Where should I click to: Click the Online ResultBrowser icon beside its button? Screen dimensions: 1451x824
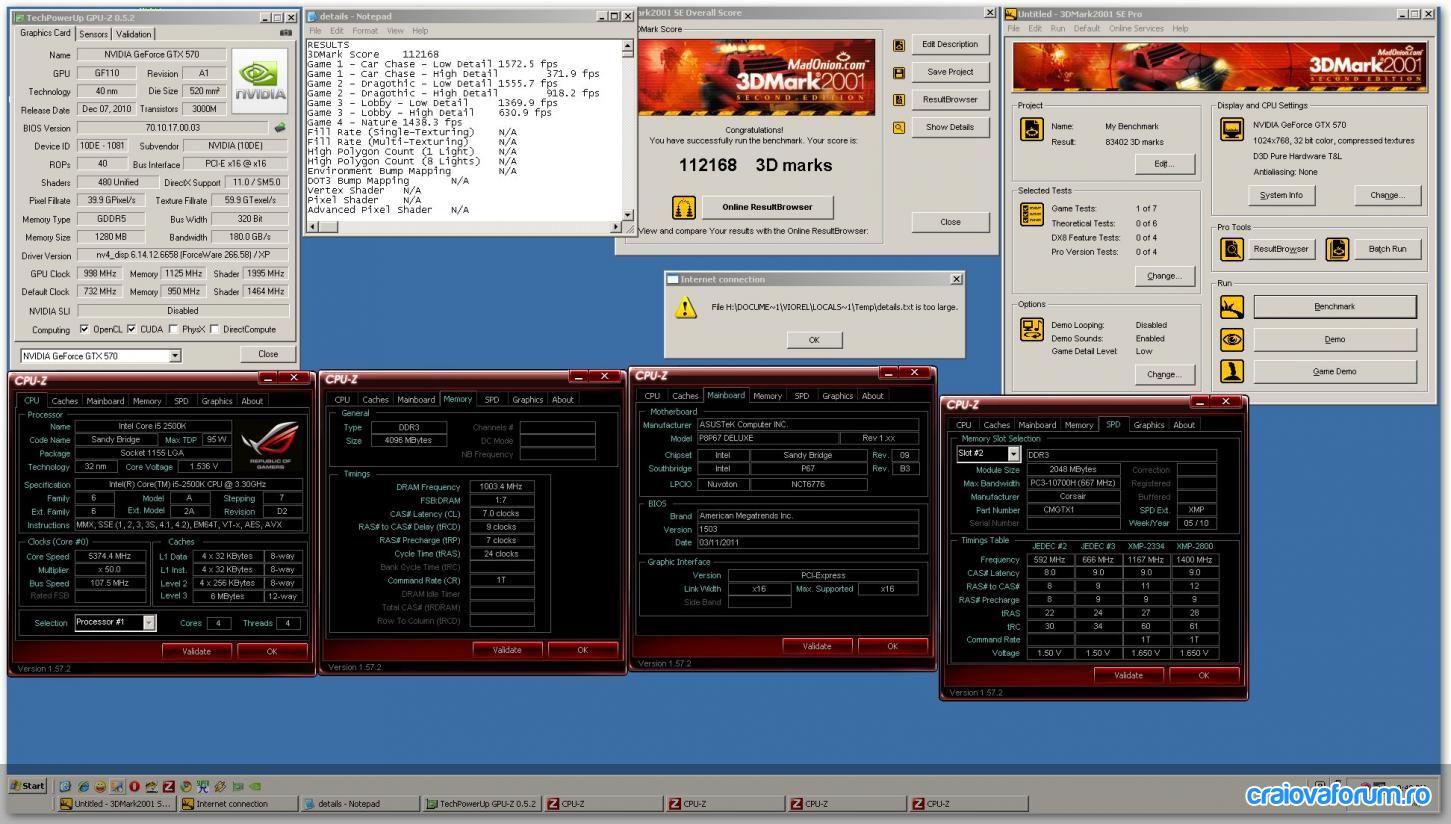685,207
